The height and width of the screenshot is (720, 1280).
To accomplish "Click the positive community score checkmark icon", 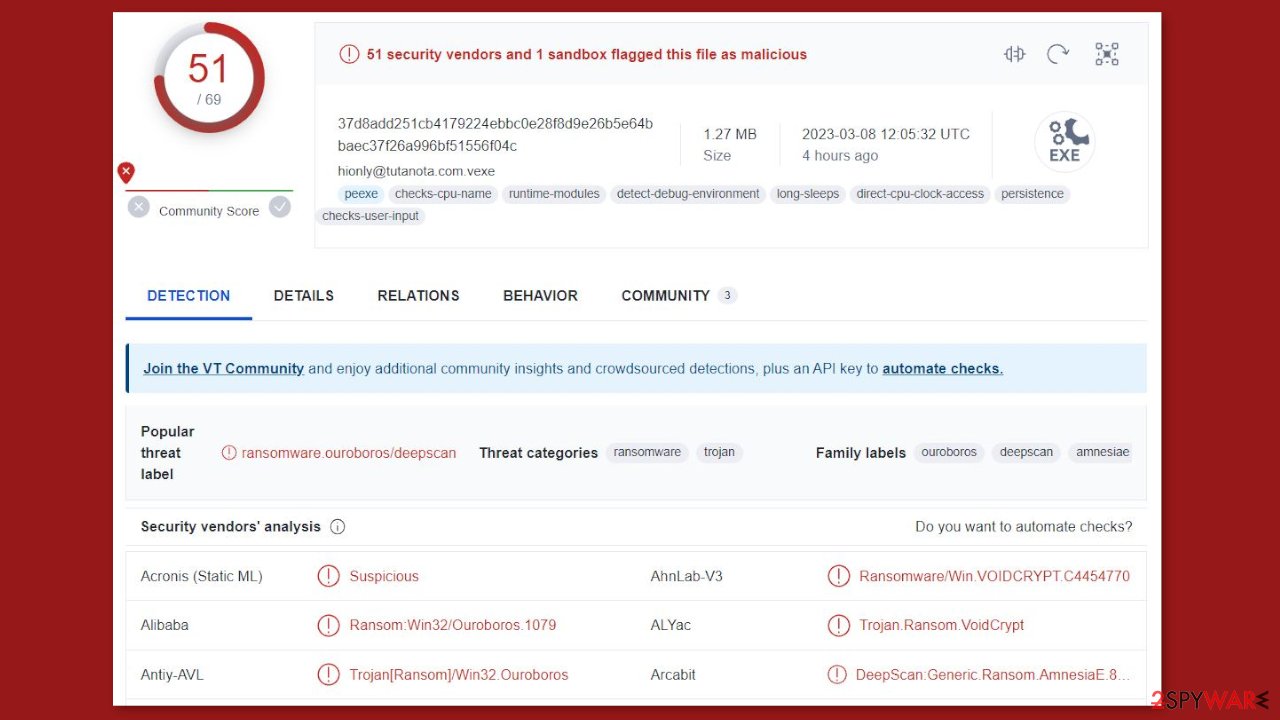I will [x=280, y=207].
